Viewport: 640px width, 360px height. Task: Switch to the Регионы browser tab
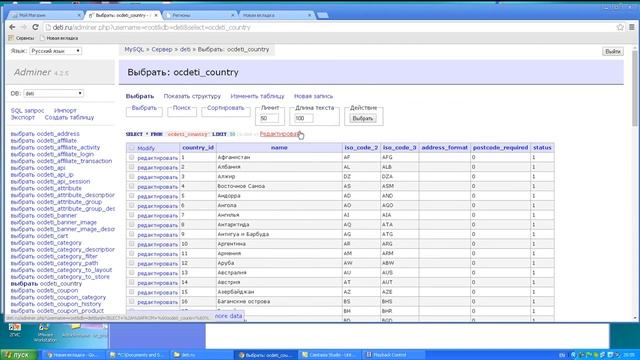coord(200,15)
